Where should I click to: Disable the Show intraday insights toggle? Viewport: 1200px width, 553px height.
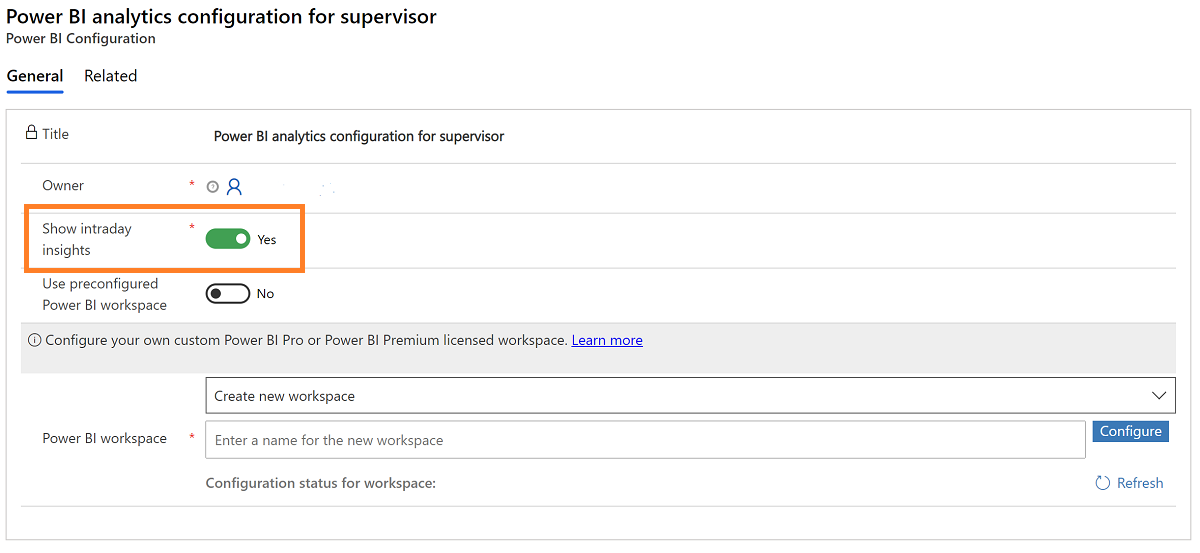(x=228, y=239)
